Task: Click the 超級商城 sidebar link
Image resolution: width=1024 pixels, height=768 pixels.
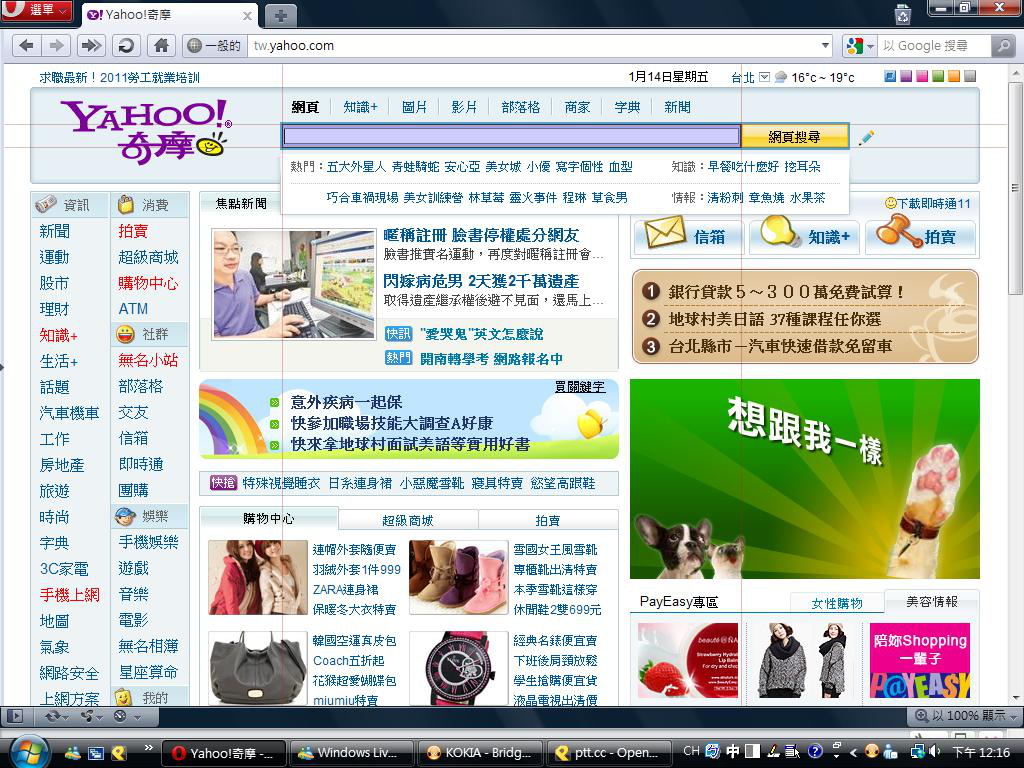Action: (148, 257)
